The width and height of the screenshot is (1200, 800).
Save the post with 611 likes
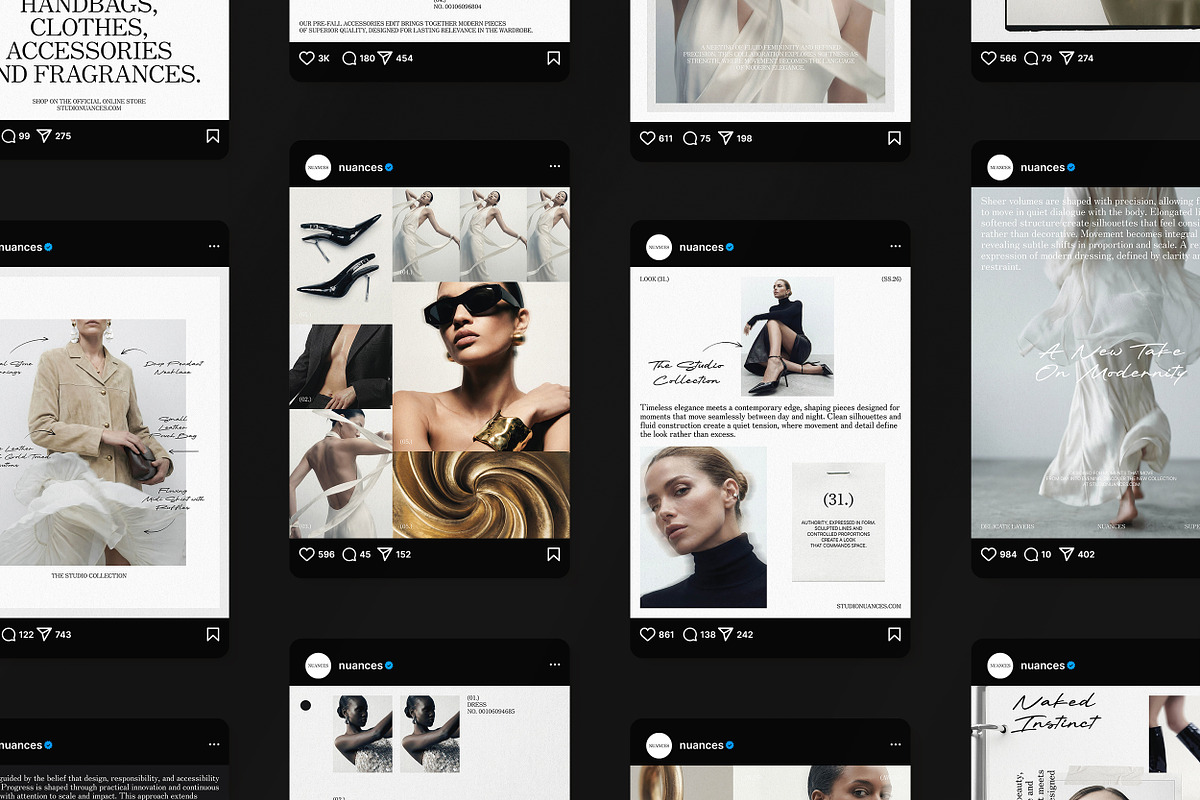coord(894,138)
